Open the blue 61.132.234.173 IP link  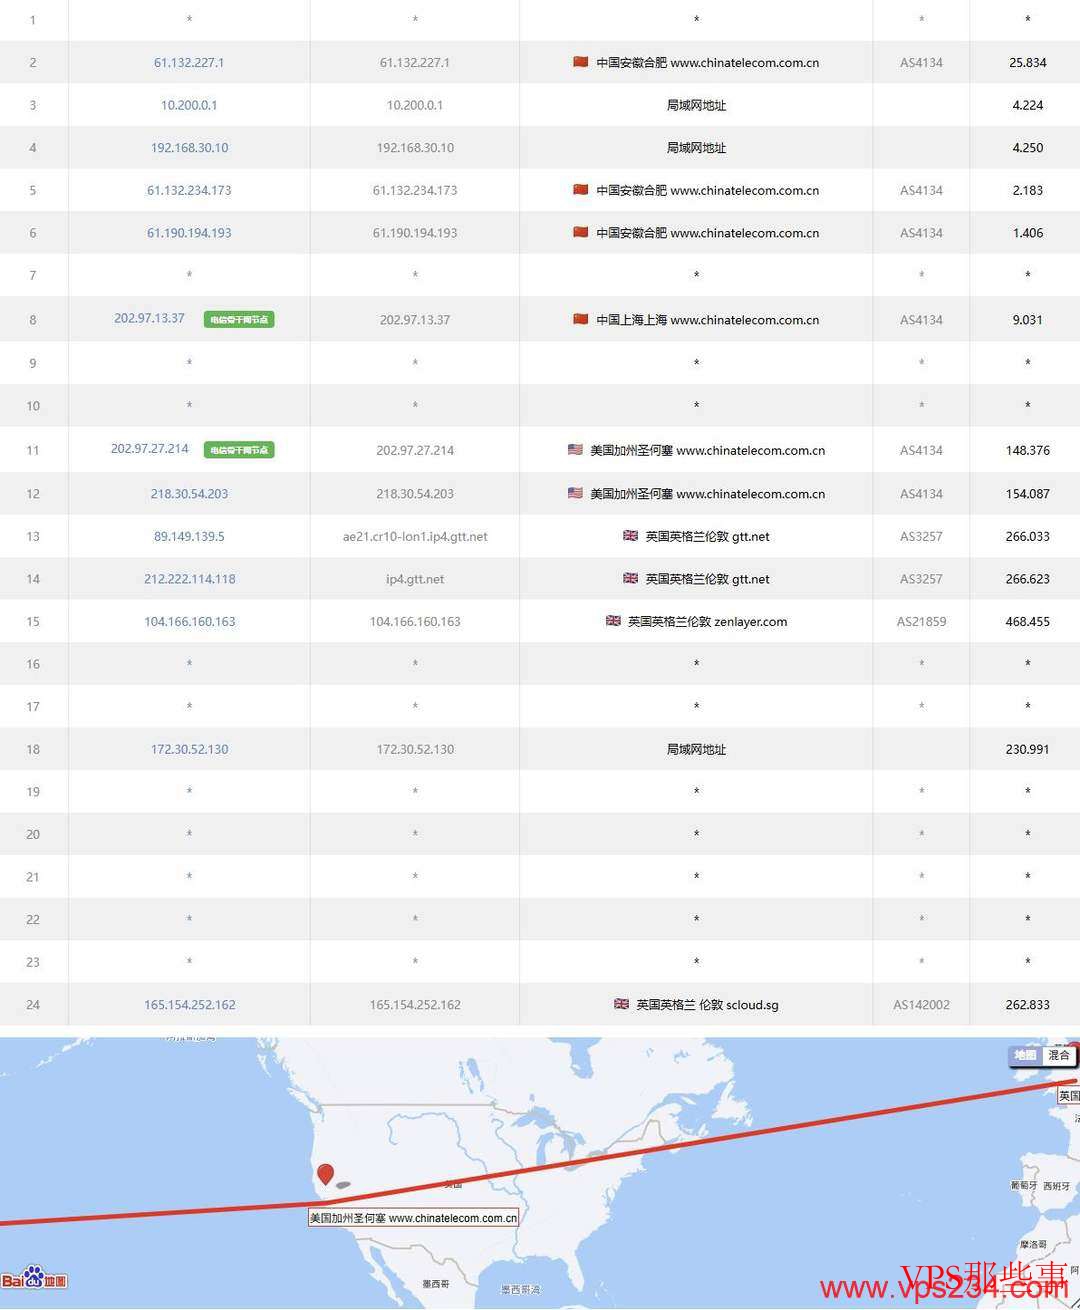189,190
